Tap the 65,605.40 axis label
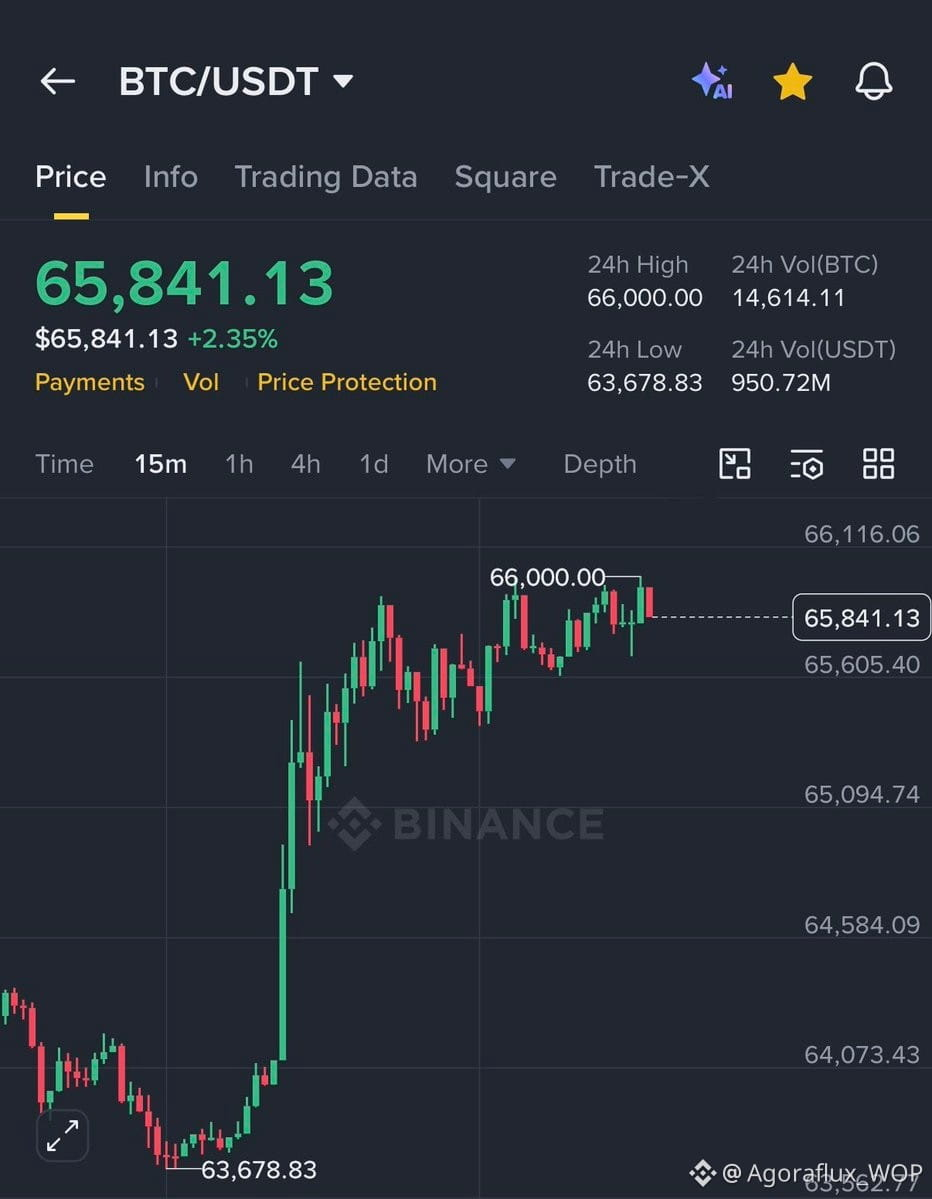The height and width of the screenshot is (1199, 932). pos(862,664)
